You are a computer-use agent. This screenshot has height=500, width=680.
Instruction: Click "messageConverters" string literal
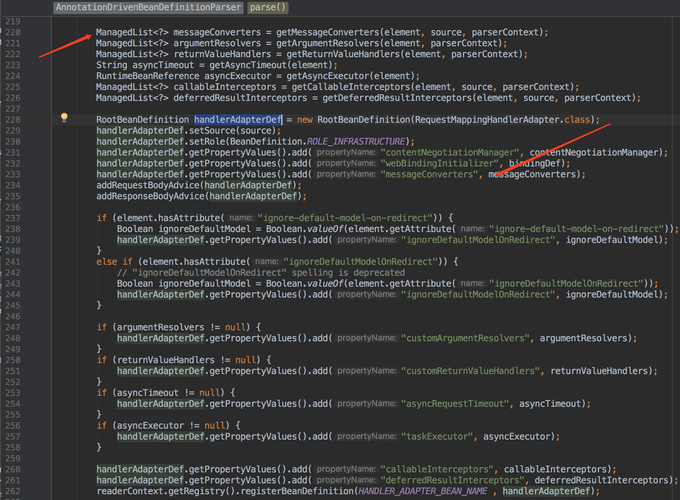tap(429, 174)
